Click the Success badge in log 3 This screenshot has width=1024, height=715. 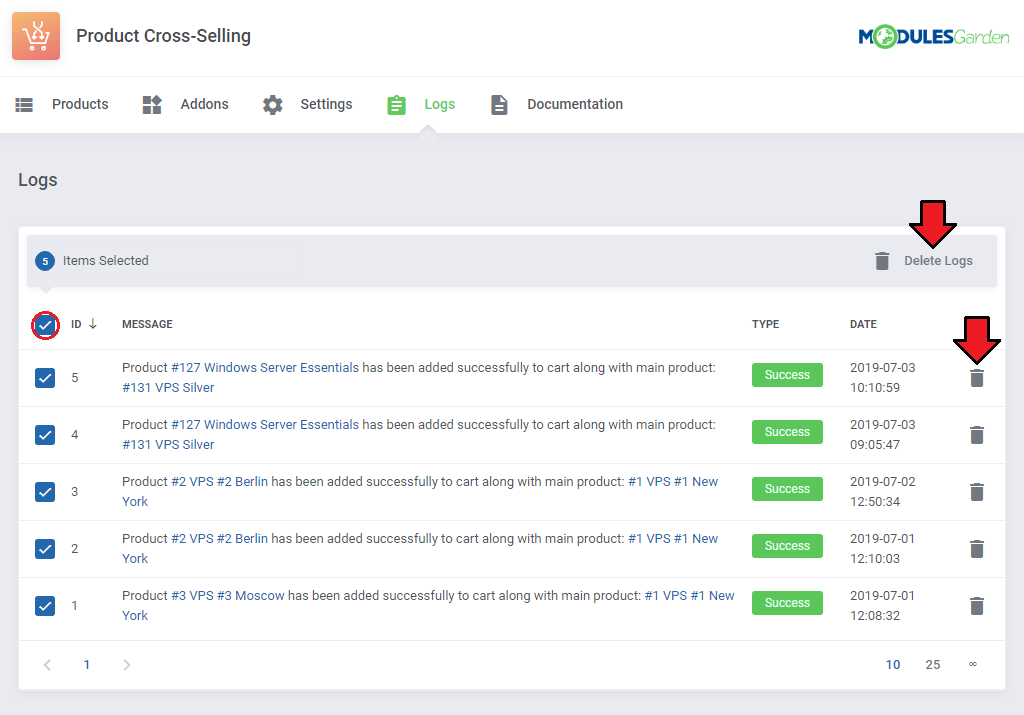point(787,489)
